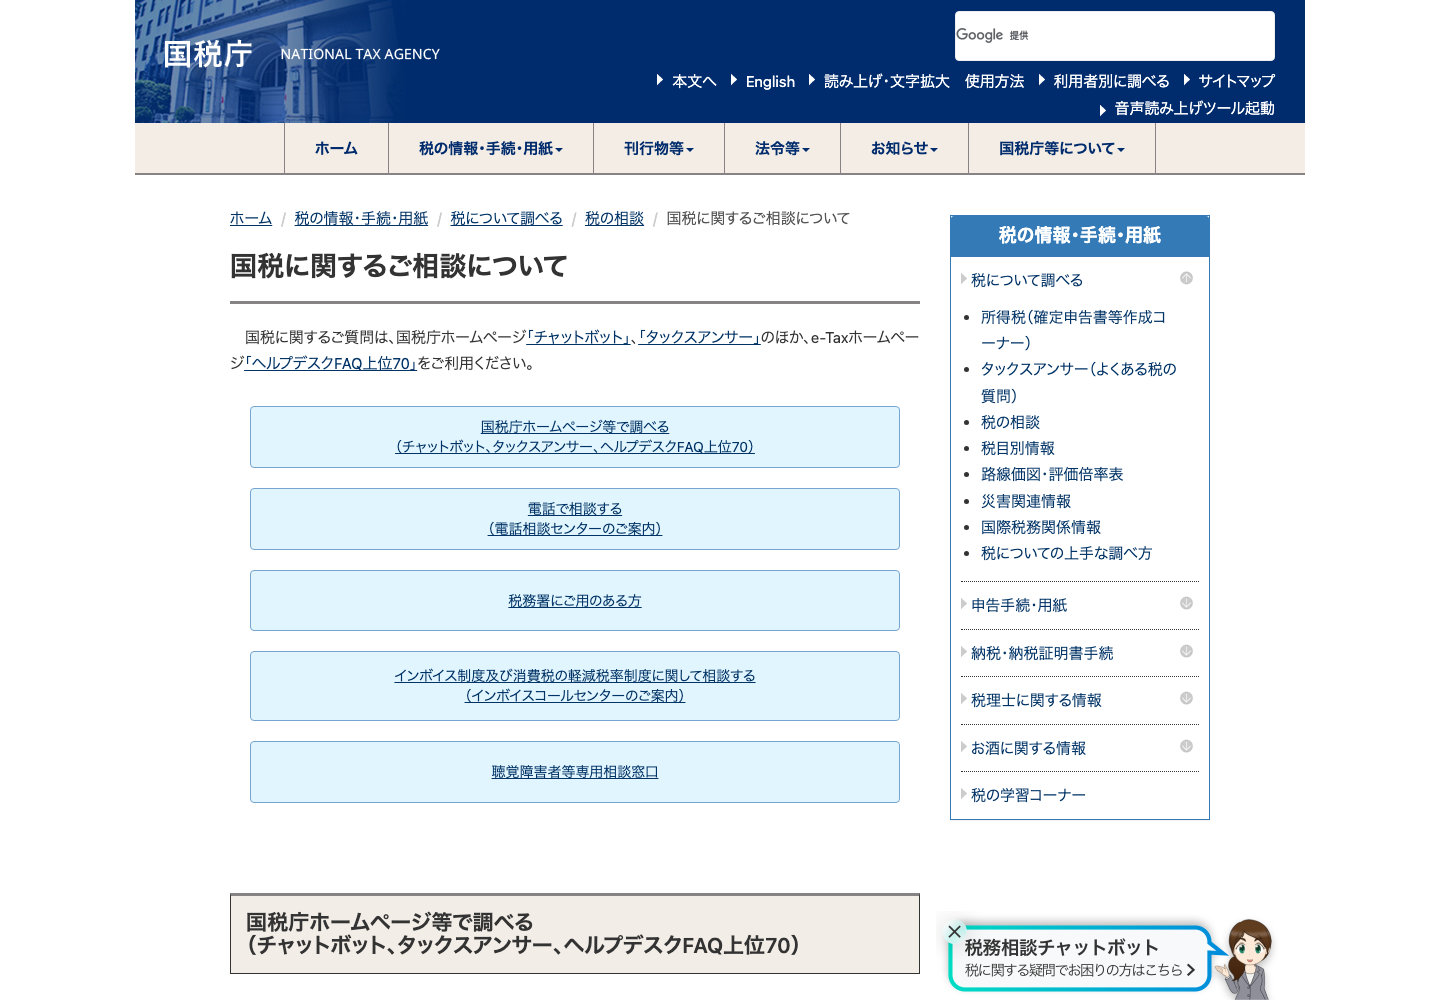Open the ヘルプデスクFAQ上位70 inline link
The image size is (1440, 1000).
[331, 363]
